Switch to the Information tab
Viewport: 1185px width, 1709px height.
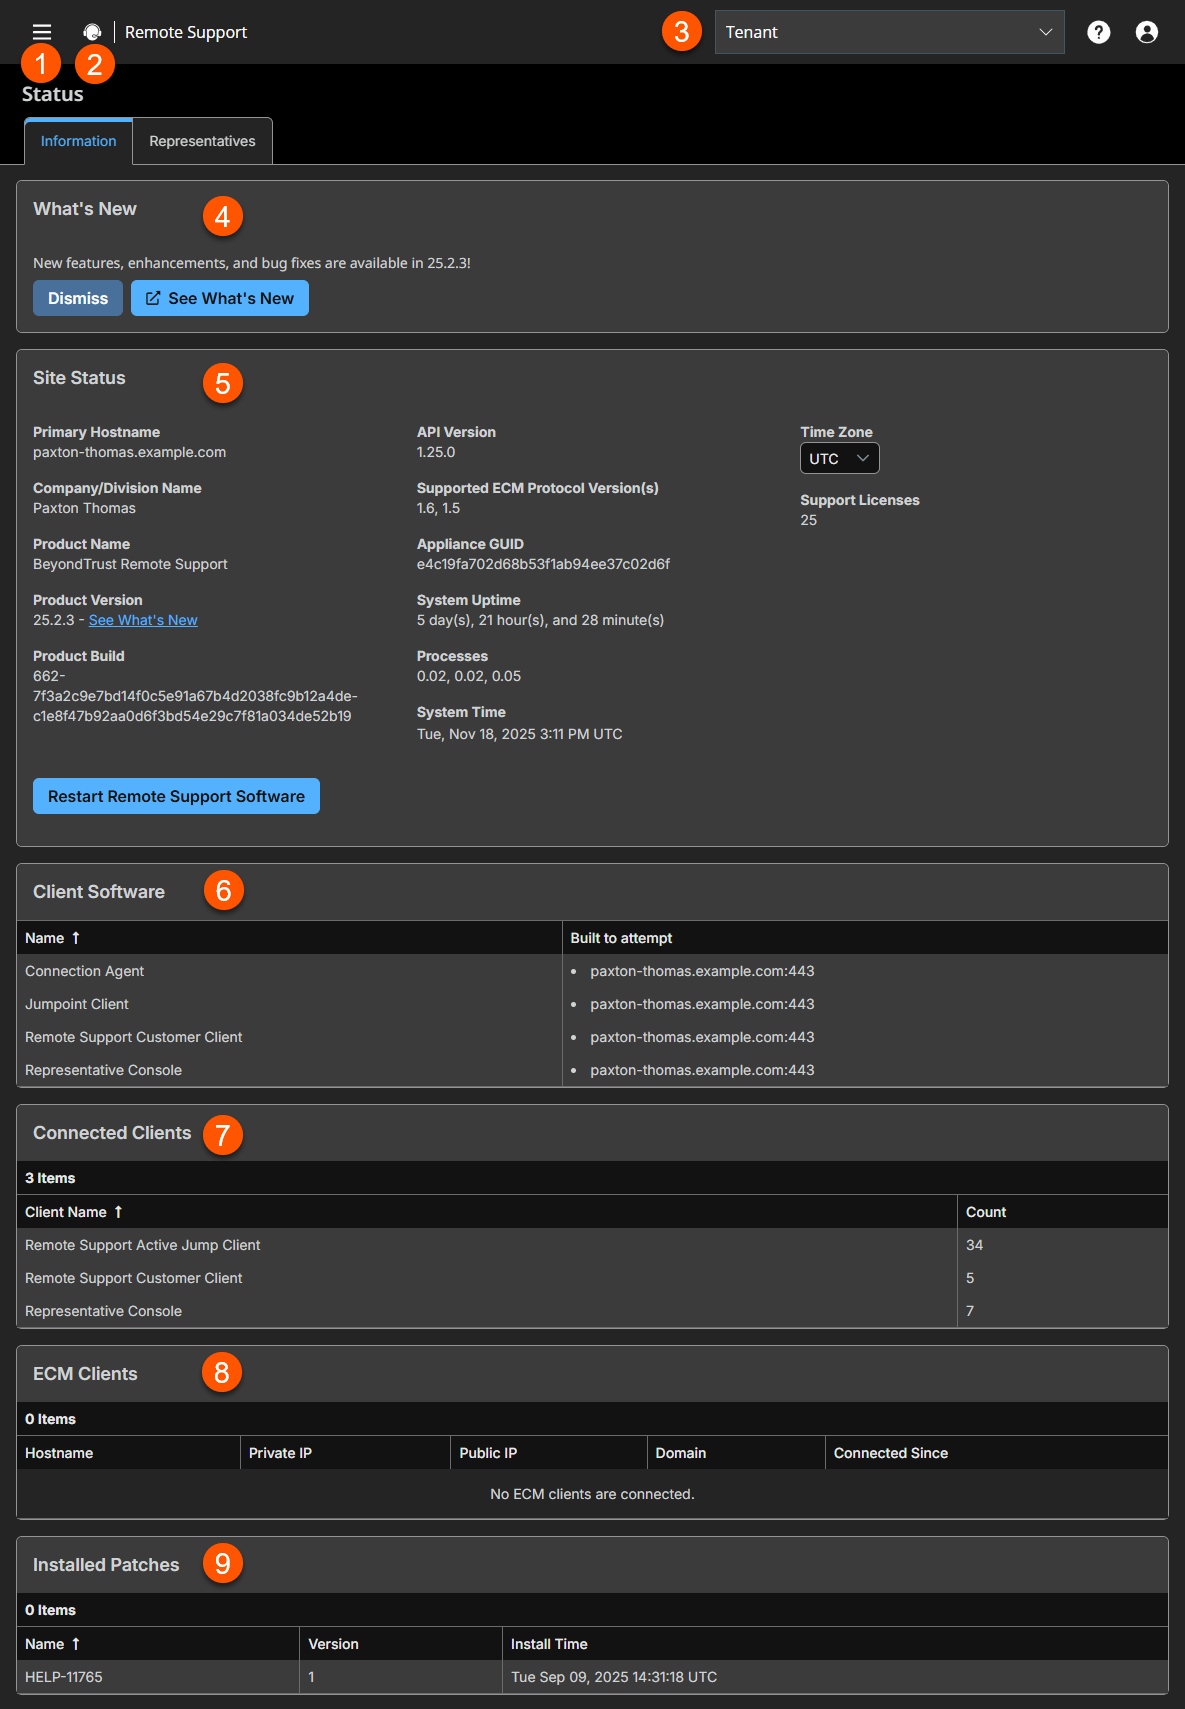pos(78,141)
